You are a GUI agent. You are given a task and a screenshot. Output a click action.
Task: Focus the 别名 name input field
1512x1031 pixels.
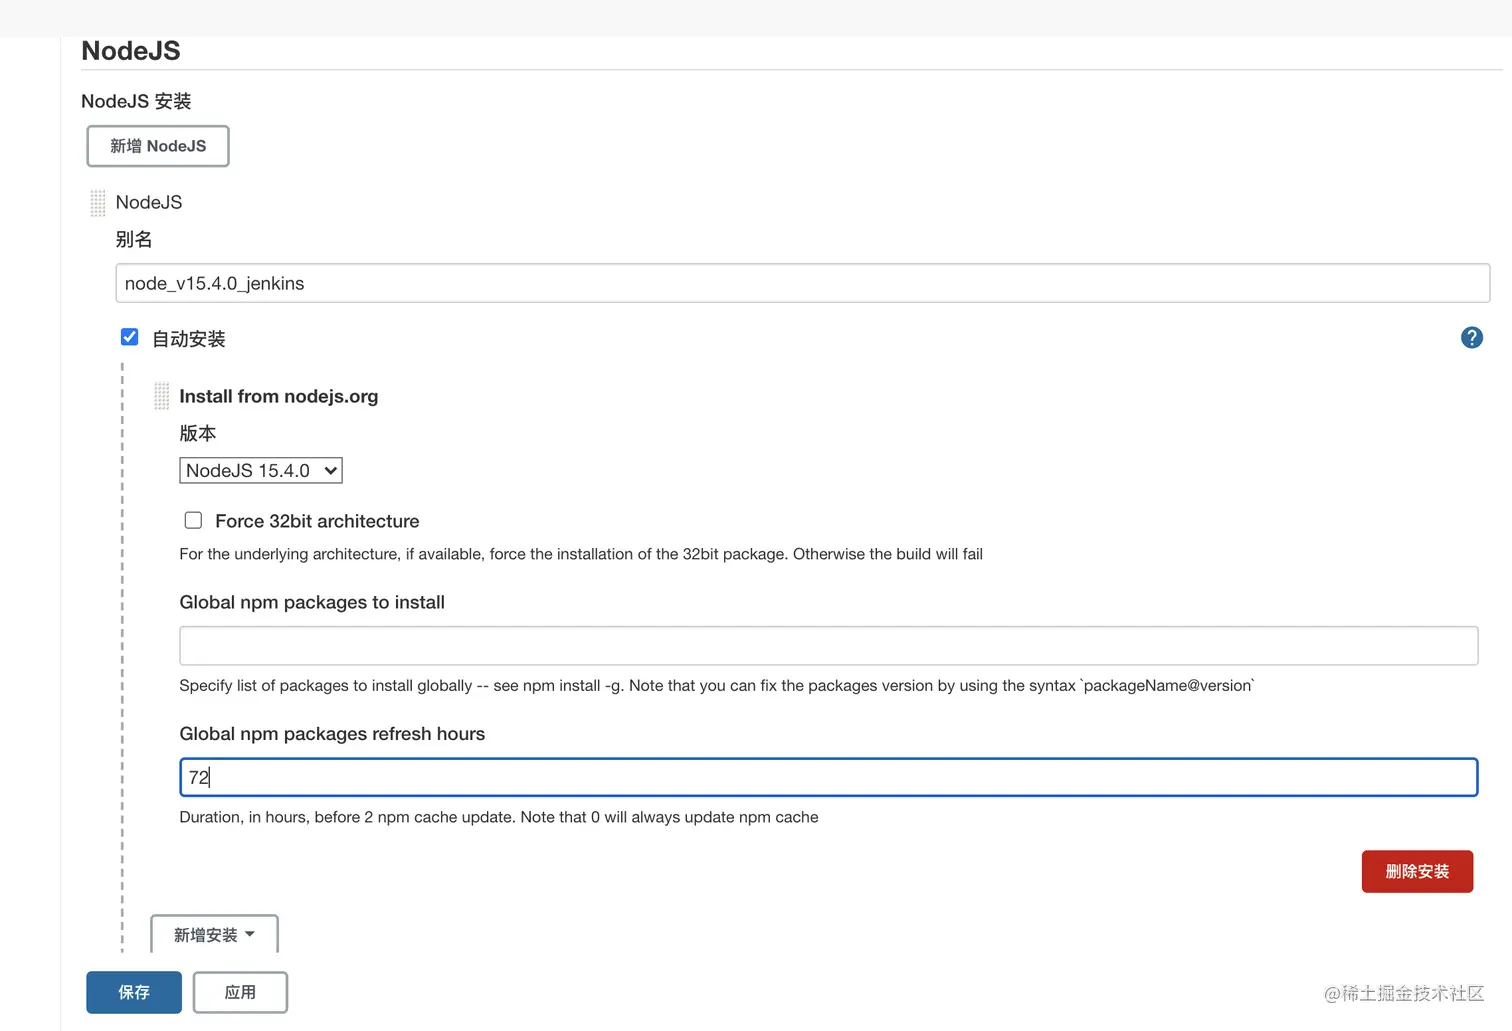pos(802,283)
